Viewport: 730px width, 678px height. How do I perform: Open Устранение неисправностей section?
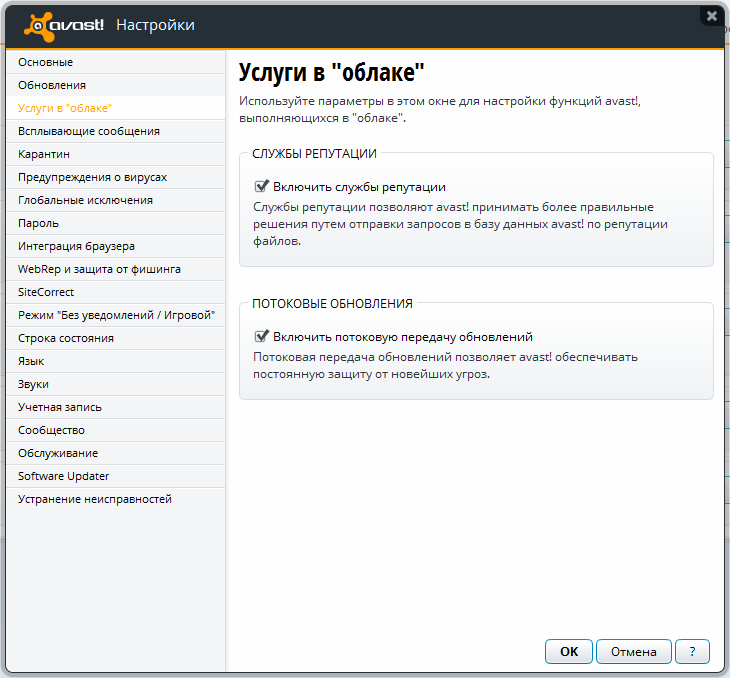[x=116, y=499]
